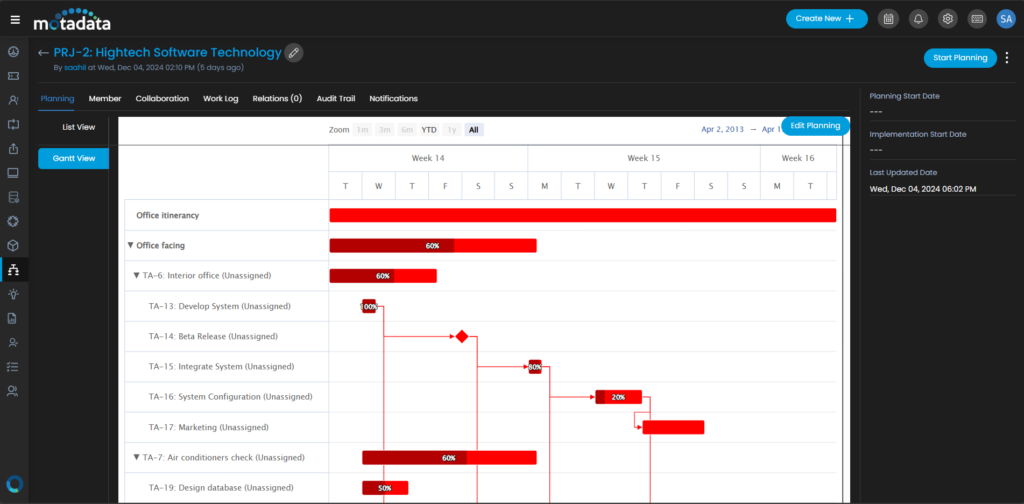This screenshot has height=504, width=1024.
Task: Click the Motadata logo
Action: (72, 20)
